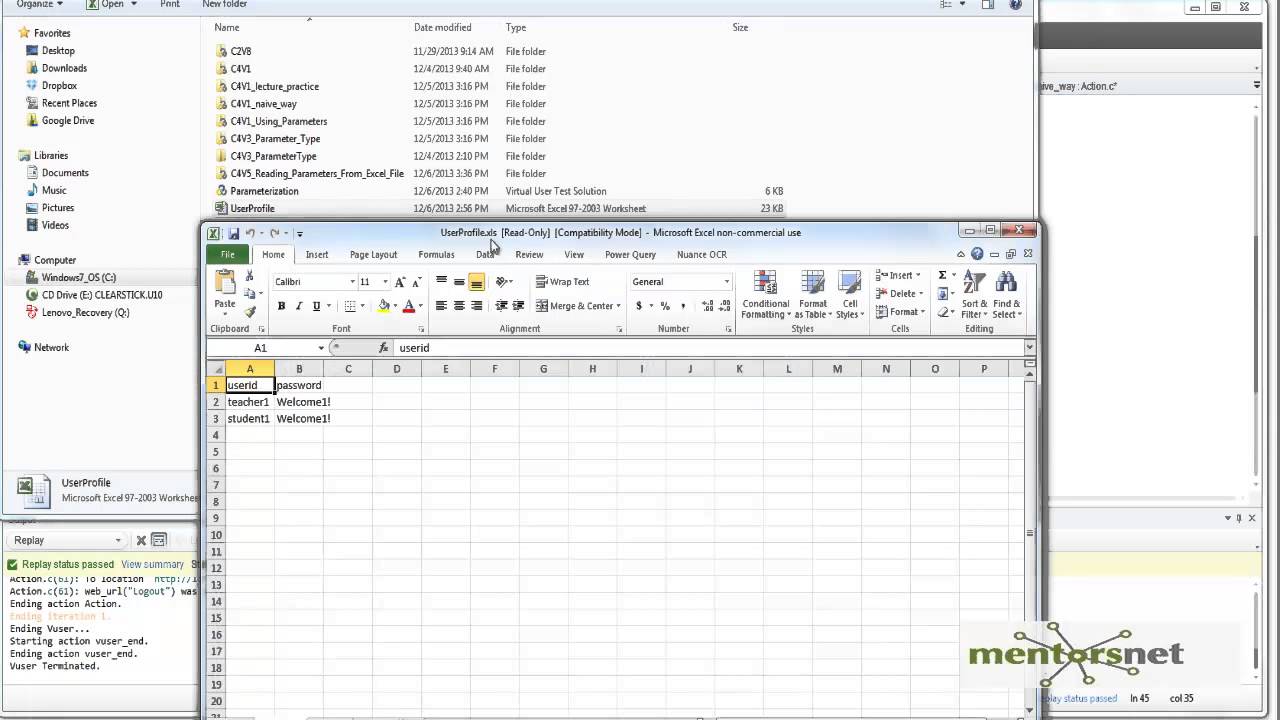Open the General number format dropdown
1280x720 pixels.
(x=727, y=282)
